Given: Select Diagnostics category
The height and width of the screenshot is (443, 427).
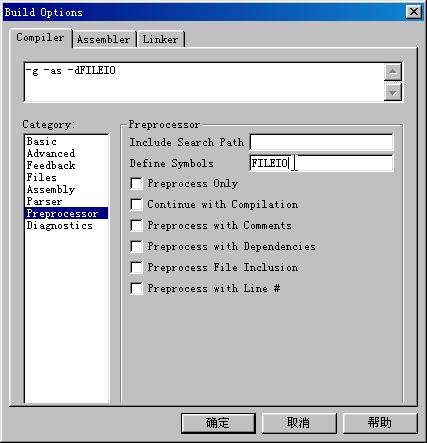Looking at the screenshot, I should 60,225.
